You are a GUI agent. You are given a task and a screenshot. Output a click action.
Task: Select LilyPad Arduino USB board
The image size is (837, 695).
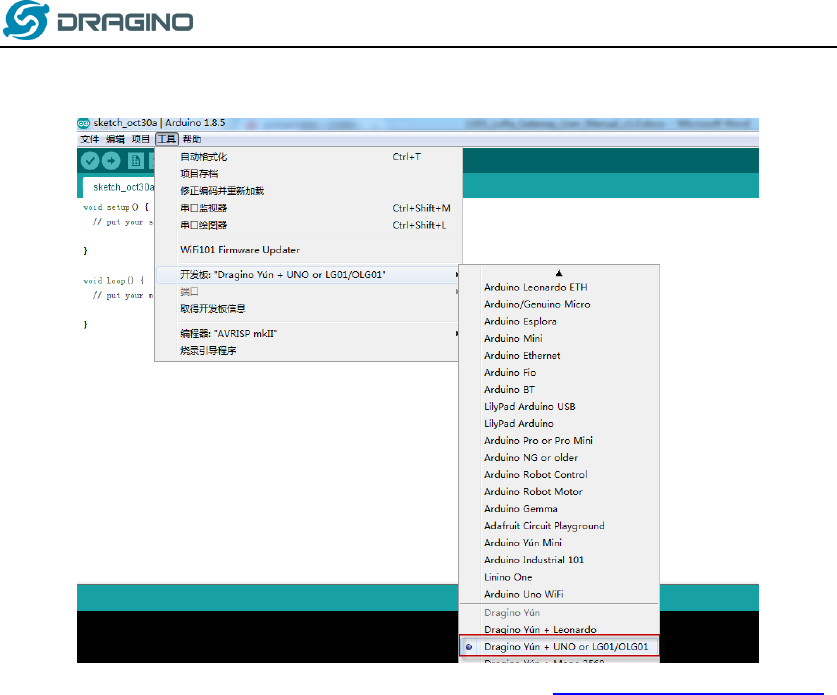(x=559, y=407)
